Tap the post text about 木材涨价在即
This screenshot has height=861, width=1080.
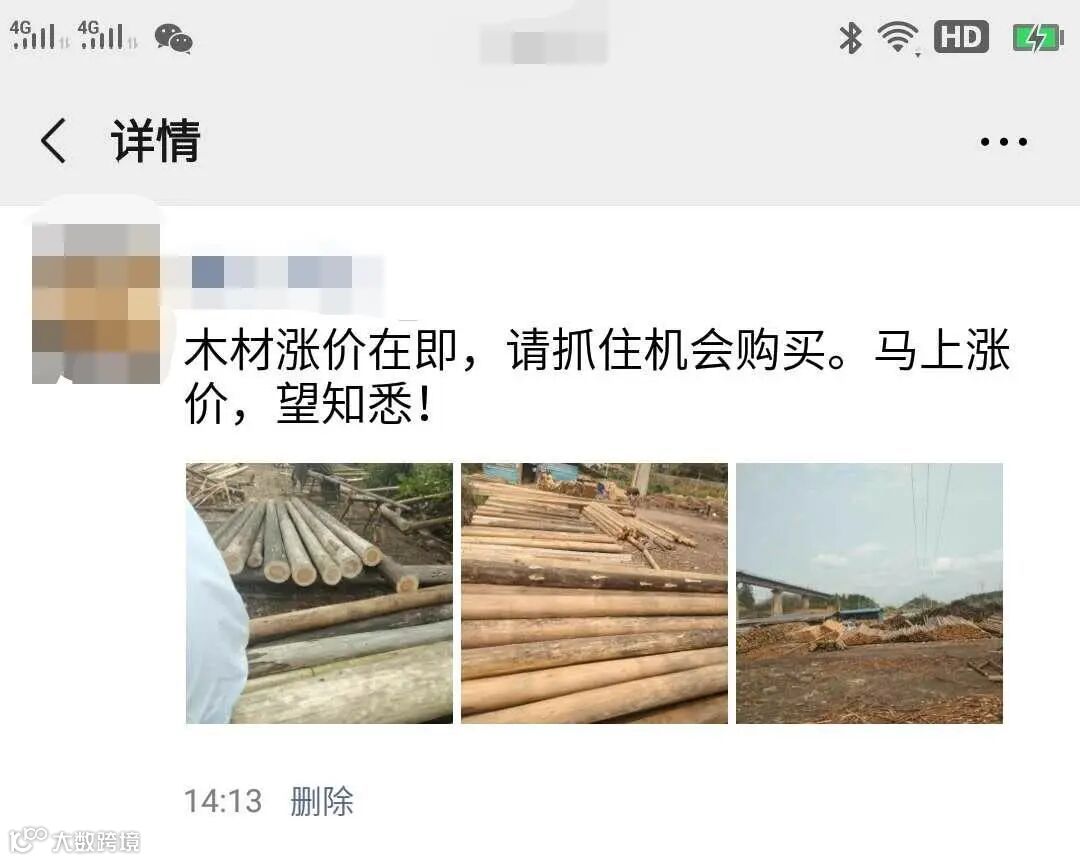click(x=596, y=377)
